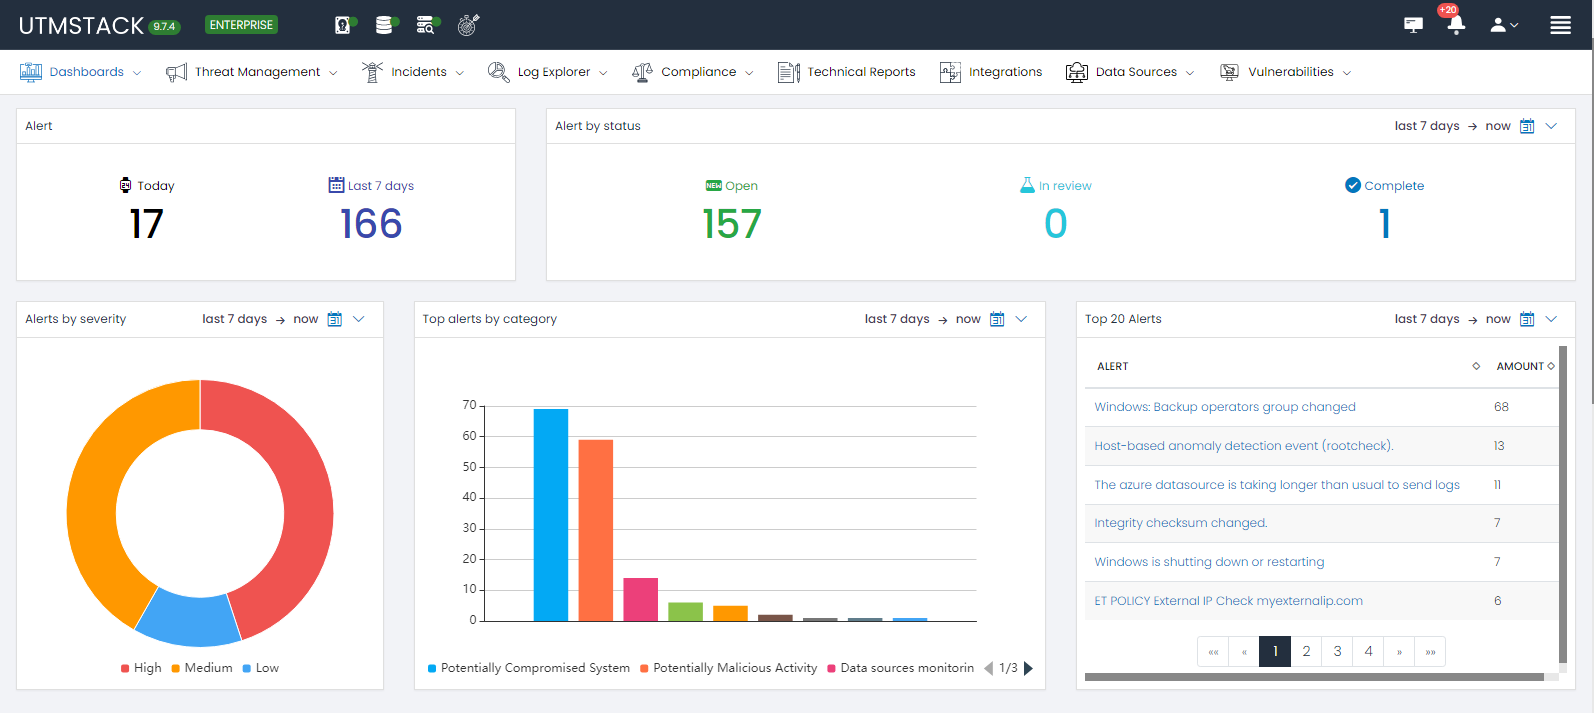Open ET POLICY External IP Check alert

point(1228,601)
